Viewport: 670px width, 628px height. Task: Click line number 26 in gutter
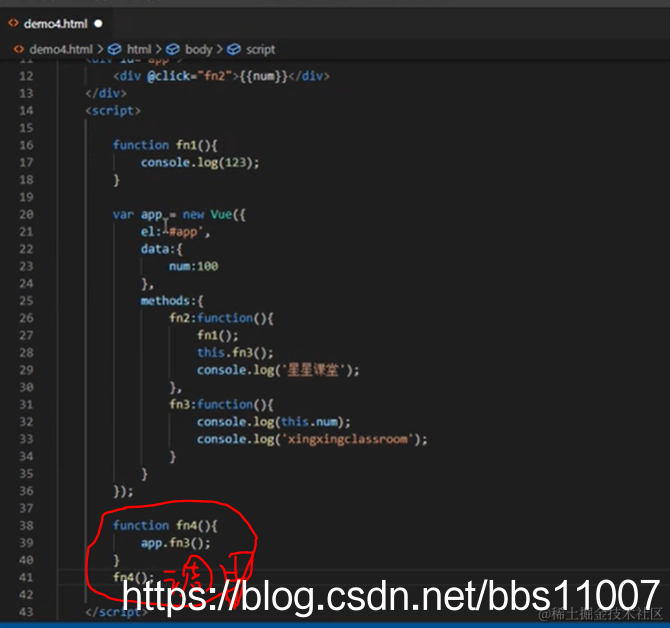26,318
